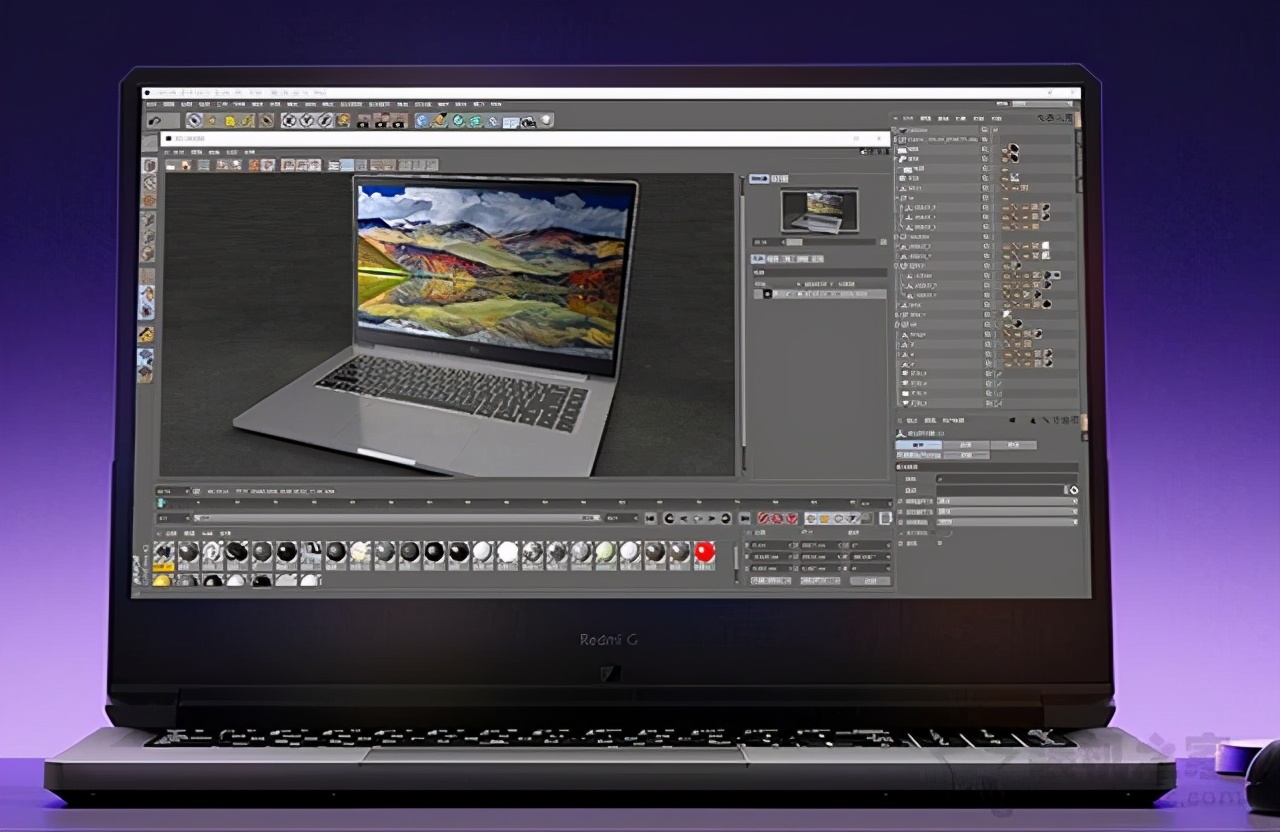Select the live selection tool icon
The height and width of the screenshot is (832, 1280).
point(194,121)
